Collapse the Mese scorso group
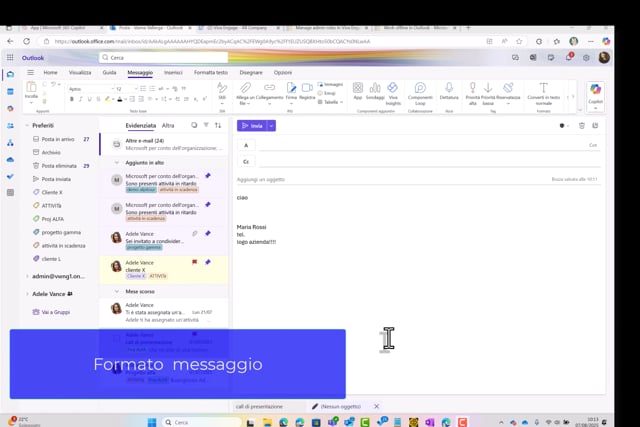 click(116, 291)
